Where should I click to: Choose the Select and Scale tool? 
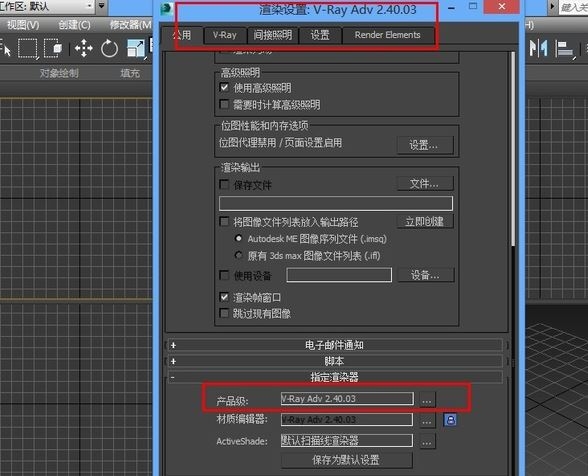(135, 49)
